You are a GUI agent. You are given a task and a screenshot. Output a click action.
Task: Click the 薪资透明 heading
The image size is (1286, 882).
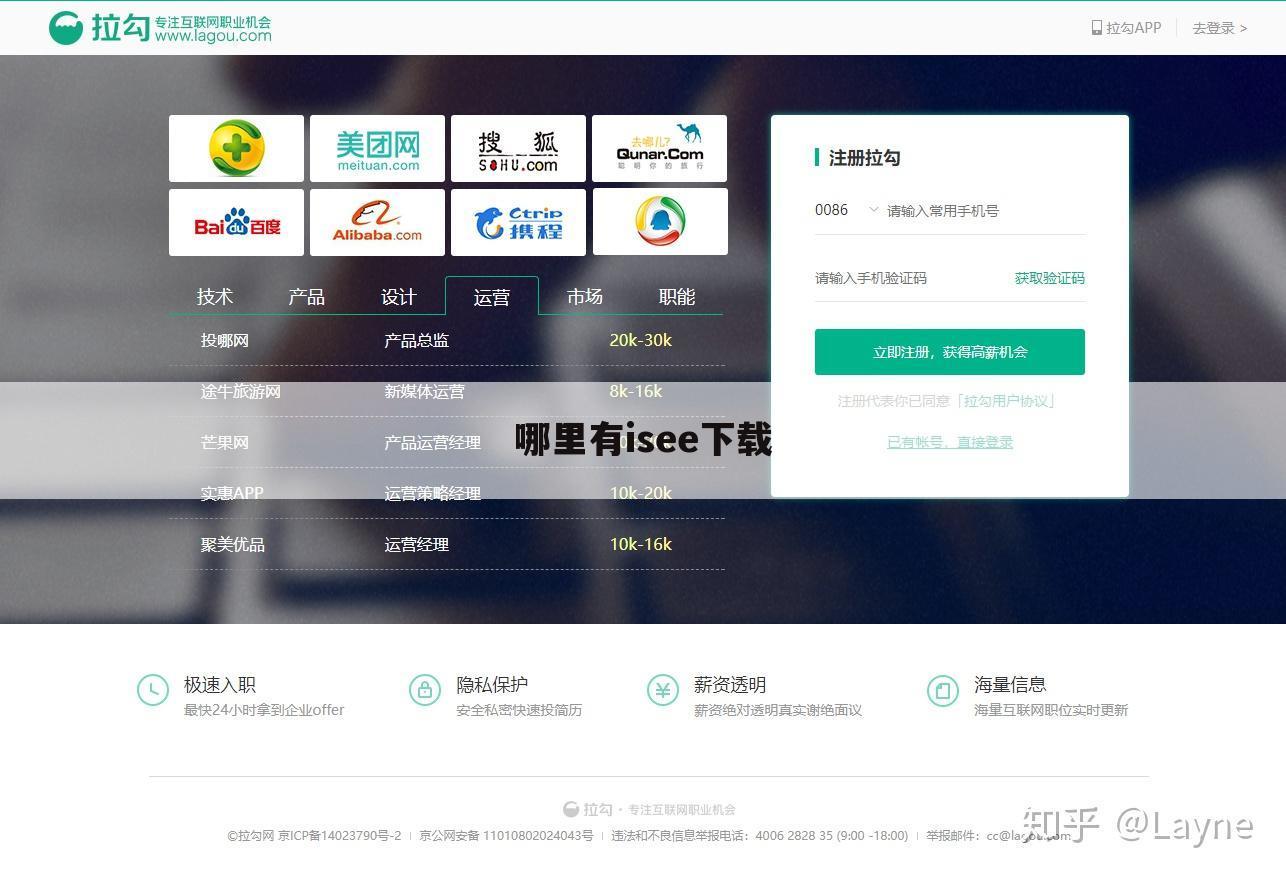pos(730,685)
